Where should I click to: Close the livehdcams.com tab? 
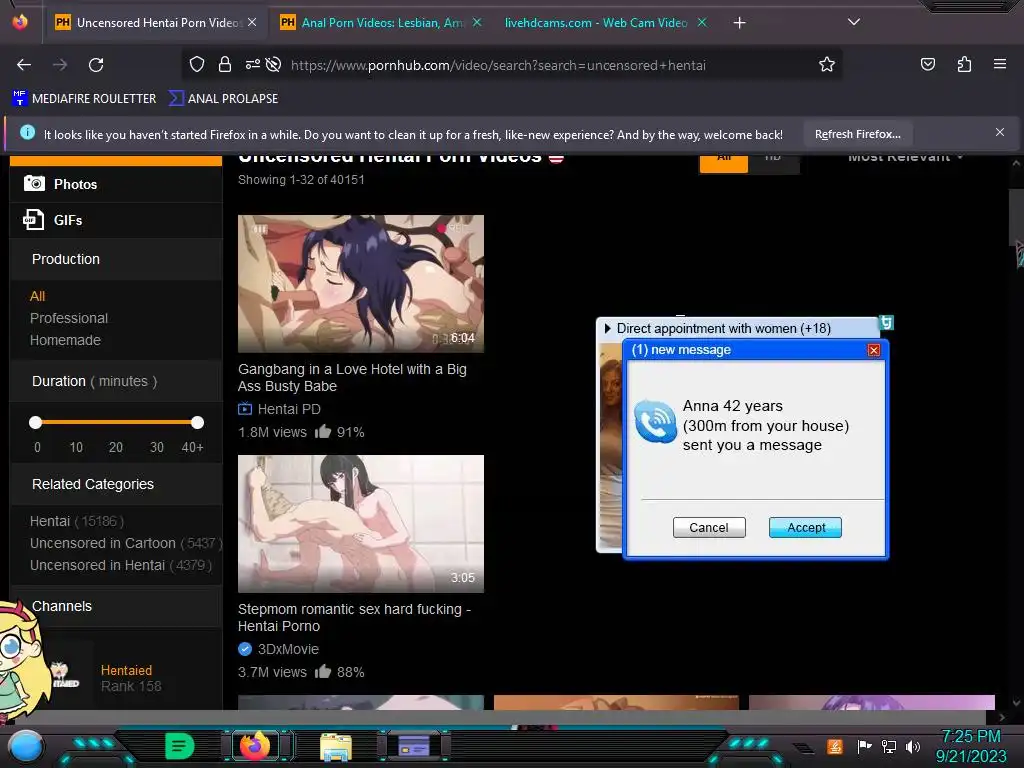pyautogui.click(x=702, y=23)
